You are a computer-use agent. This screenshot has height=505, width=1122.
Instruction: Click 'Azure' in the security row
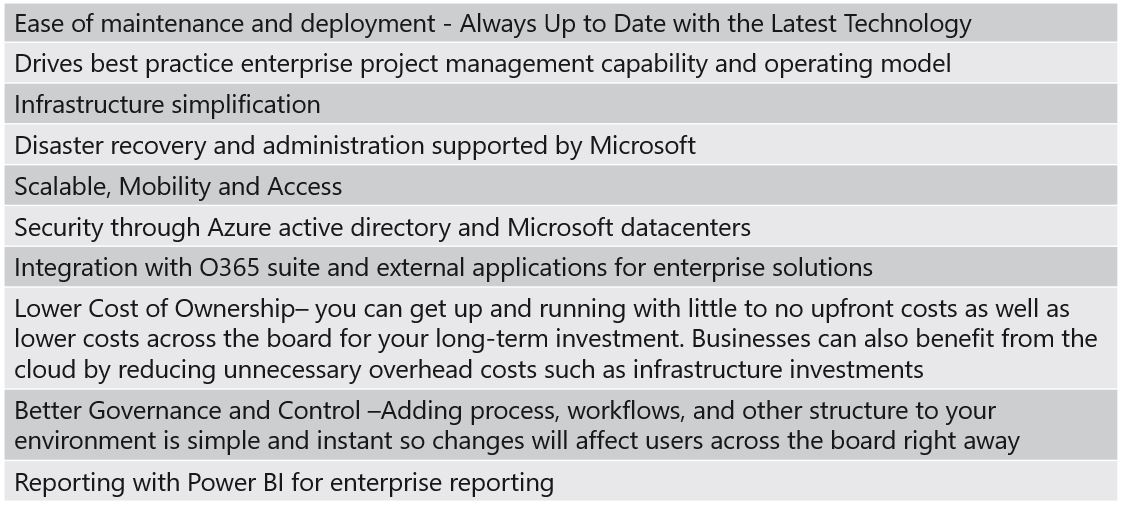237,227
